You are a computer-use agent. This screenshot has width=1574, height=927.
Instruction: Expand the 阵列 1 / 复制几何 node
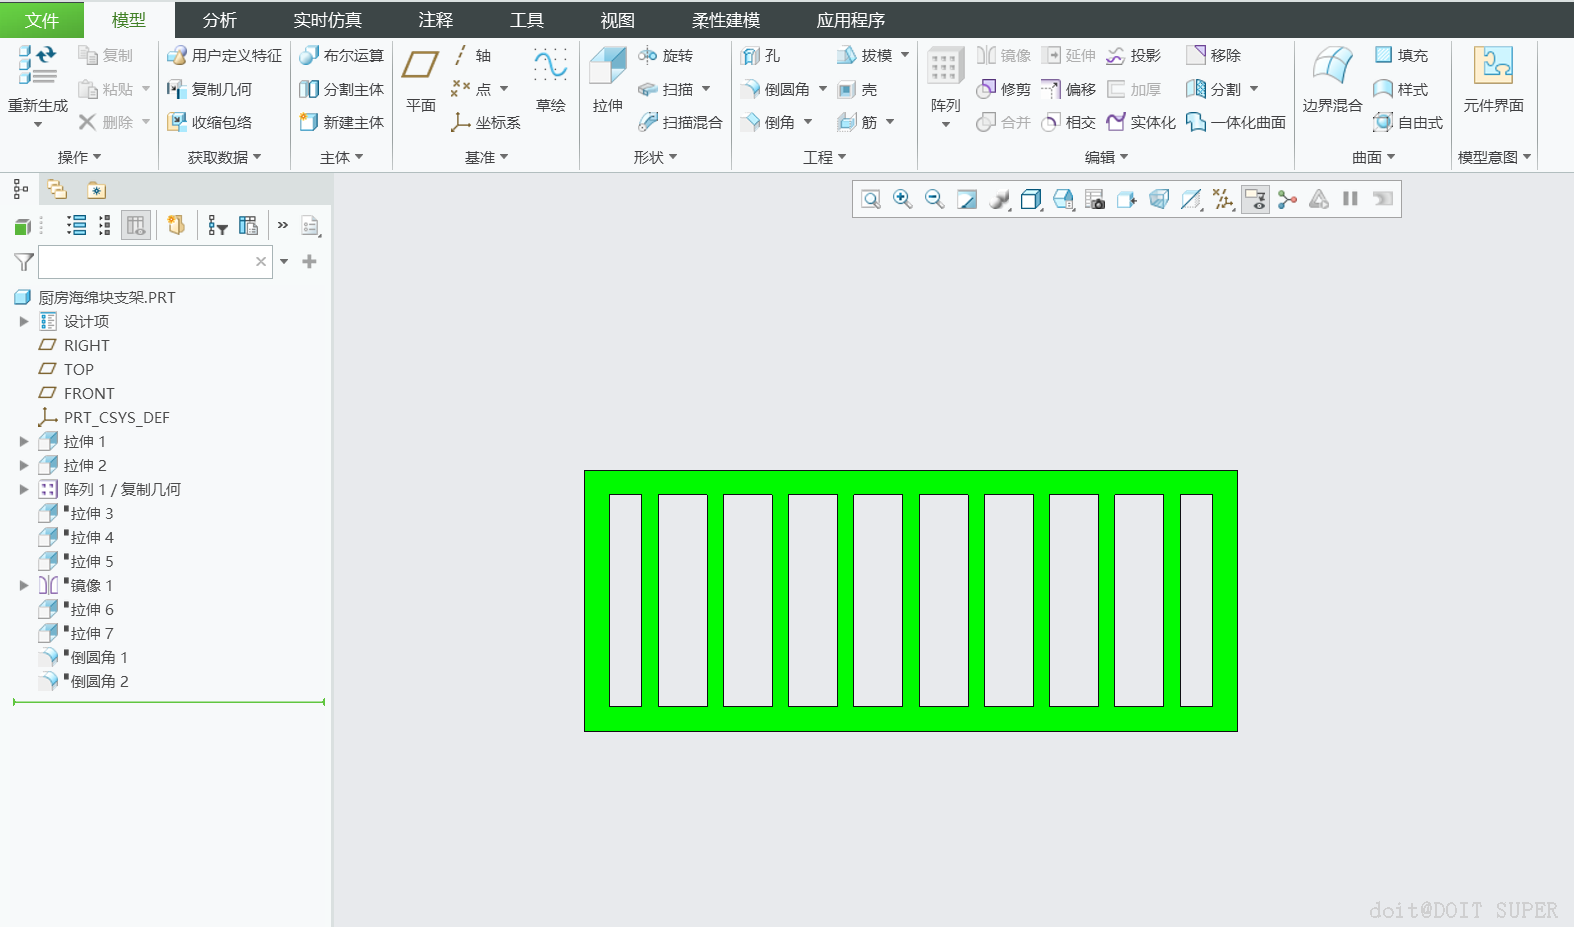24,489
